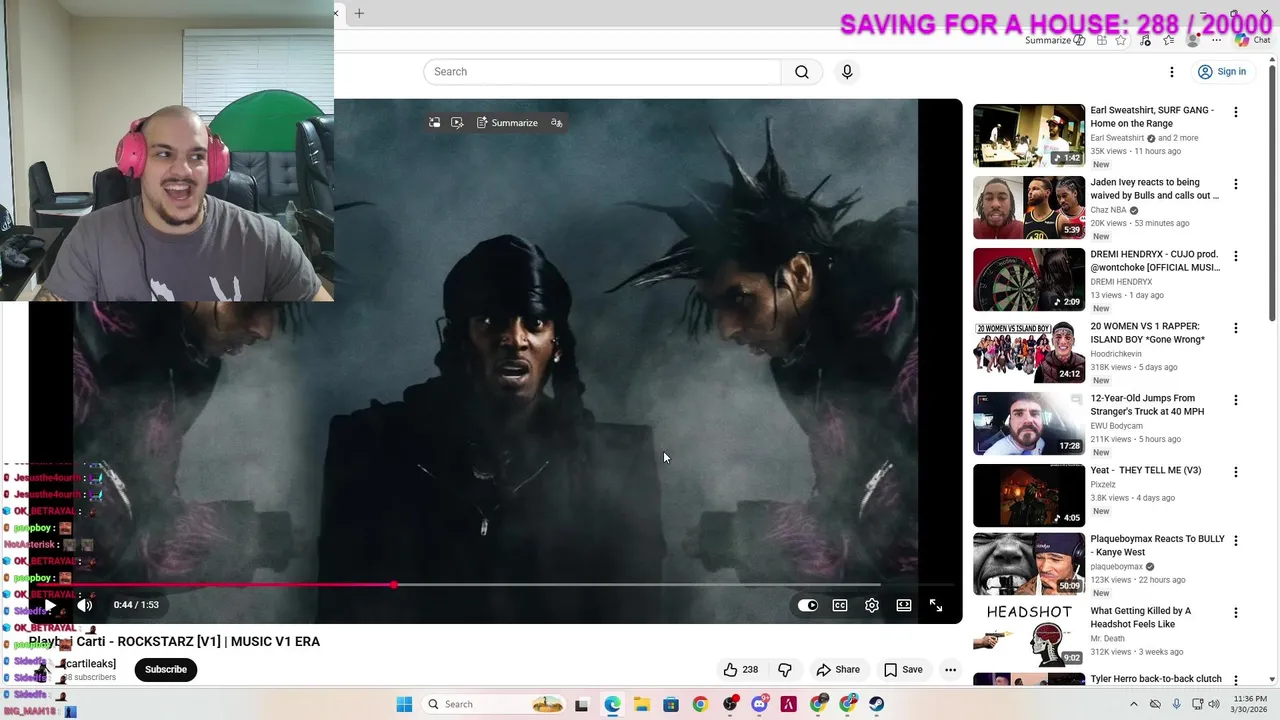The width and height of the screenshot is (1280, 720).
Task: Open menu for 12-Year-Old Jumps video
Action: [1236, 400]
